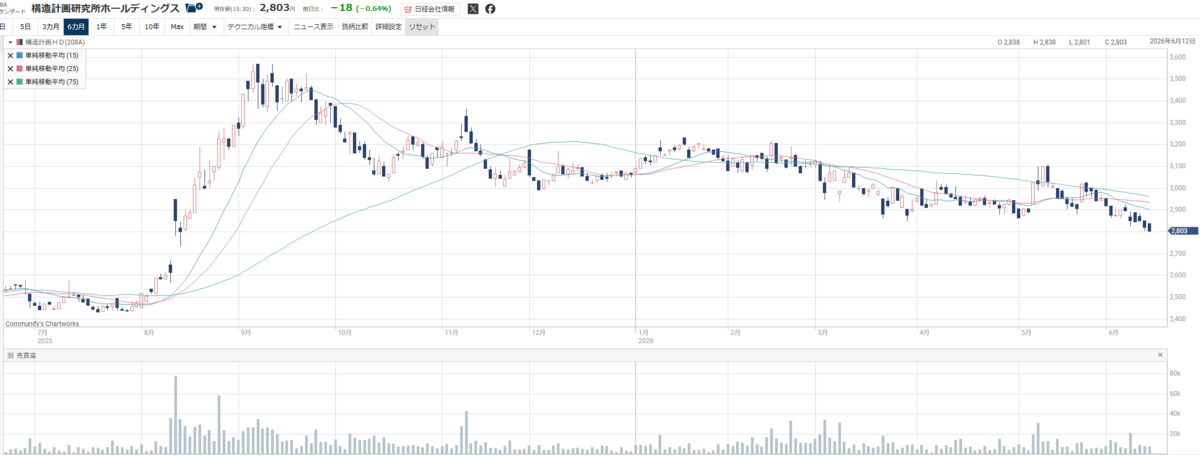Viewport: 1200px width, 457px height.
Task: Click 単純移動平均 (75) legend label
Action: (52, 81)
